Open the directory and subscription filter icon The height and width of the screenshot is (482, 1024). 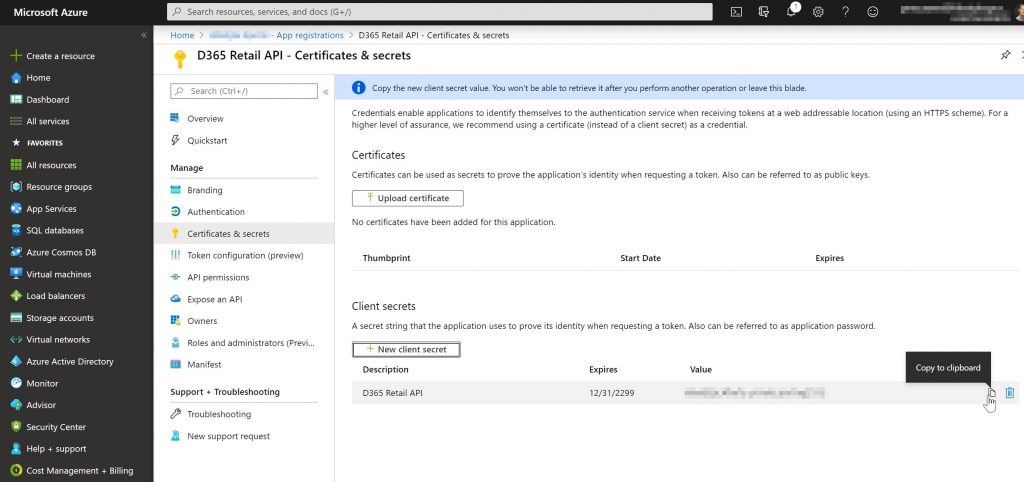click(764, 12)
